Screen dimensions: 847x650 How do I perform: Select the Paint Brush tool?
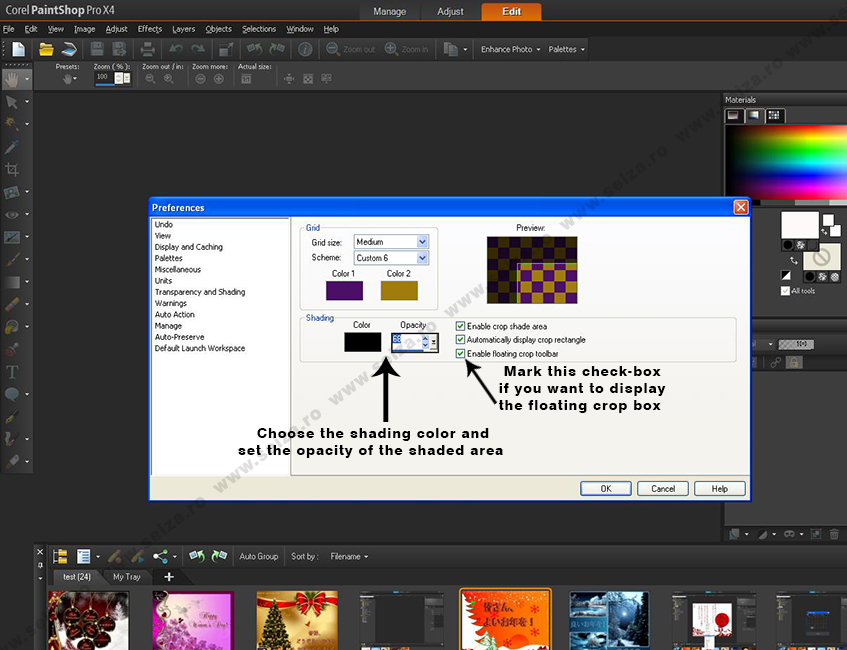(x=12, y=259)
